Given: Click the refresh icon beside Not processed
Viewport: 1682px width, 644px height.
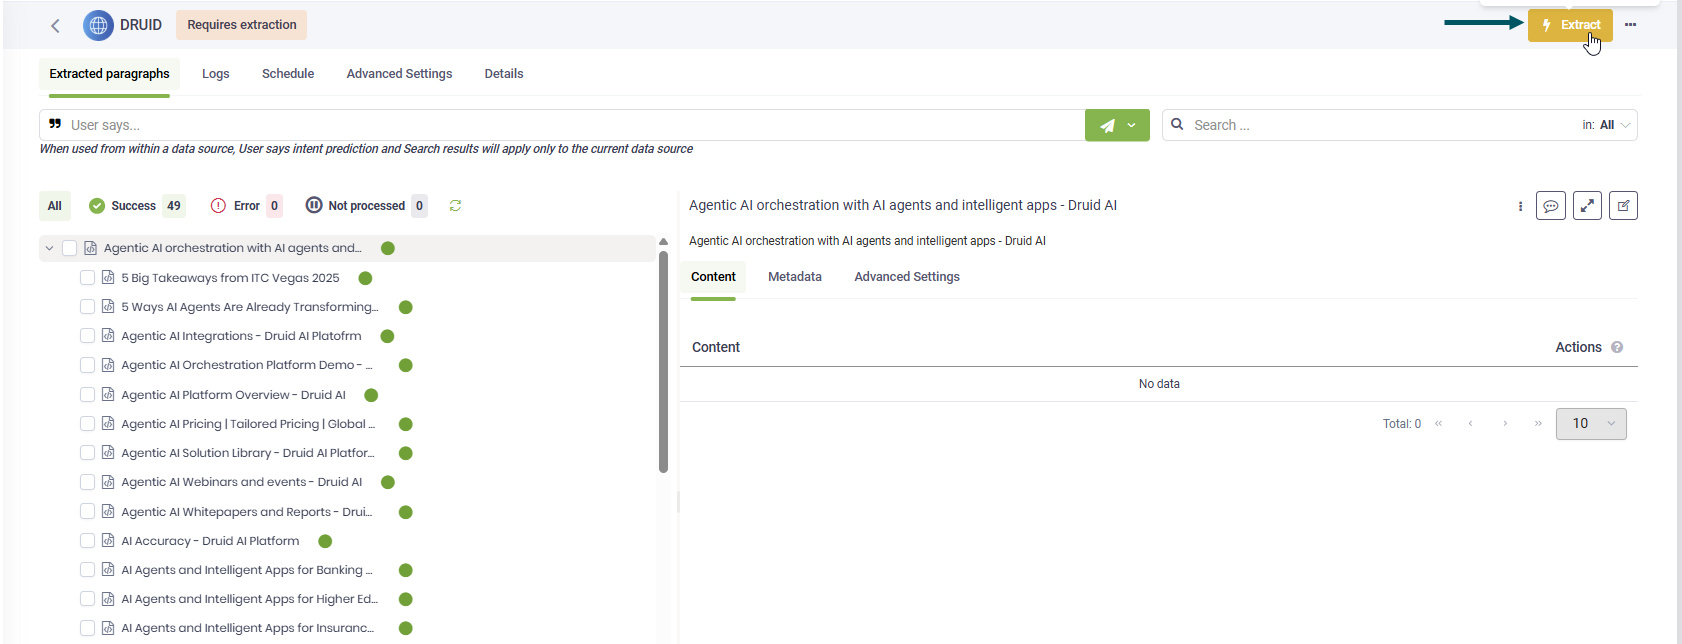Looking at the screenshot, I should point(455,206).
